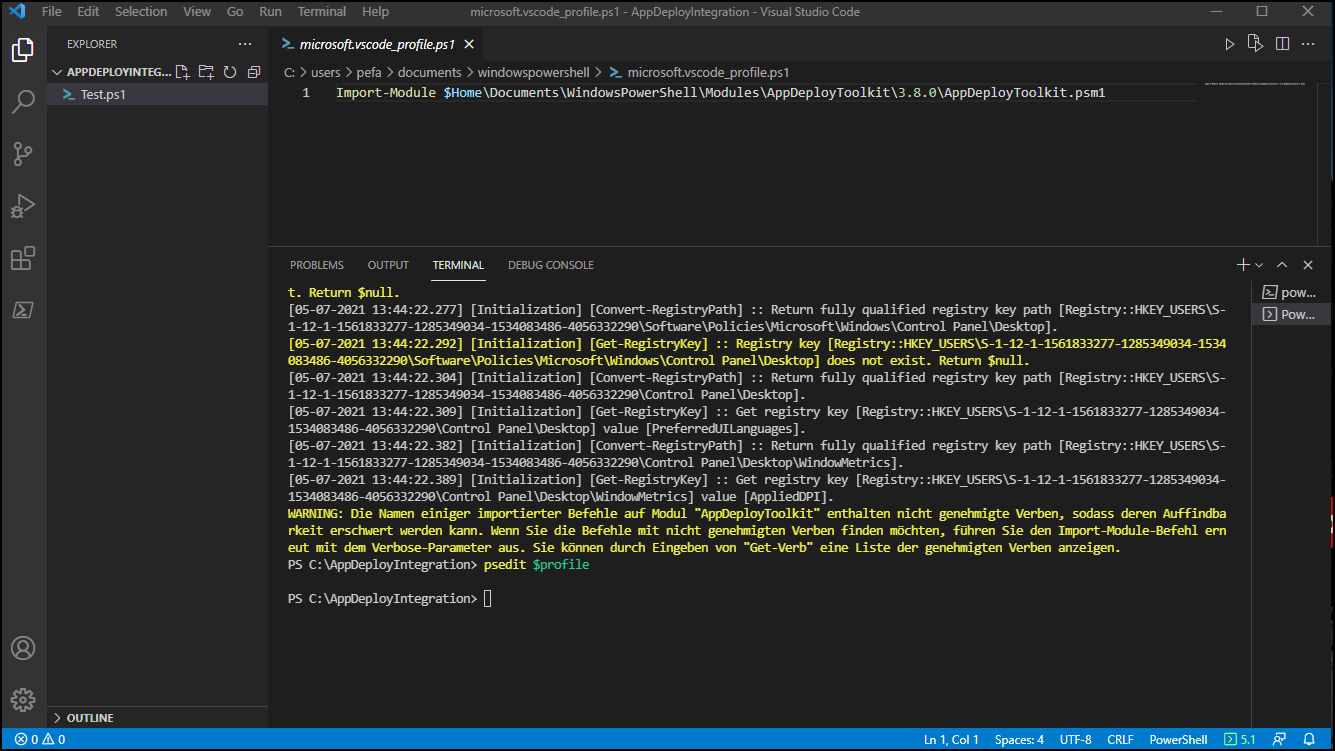Change the CRLF line ending setting

1120,740
